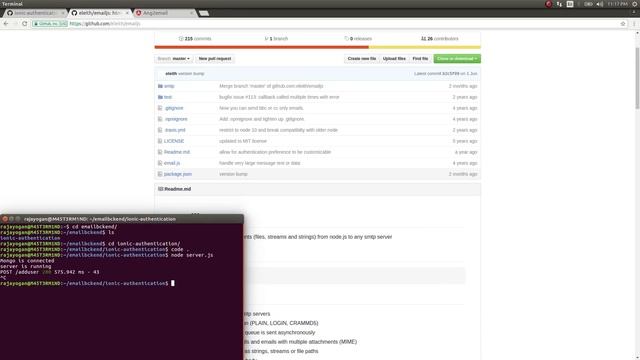Click 'POST /adduser' log line in terminal

(x=50, y=272)
